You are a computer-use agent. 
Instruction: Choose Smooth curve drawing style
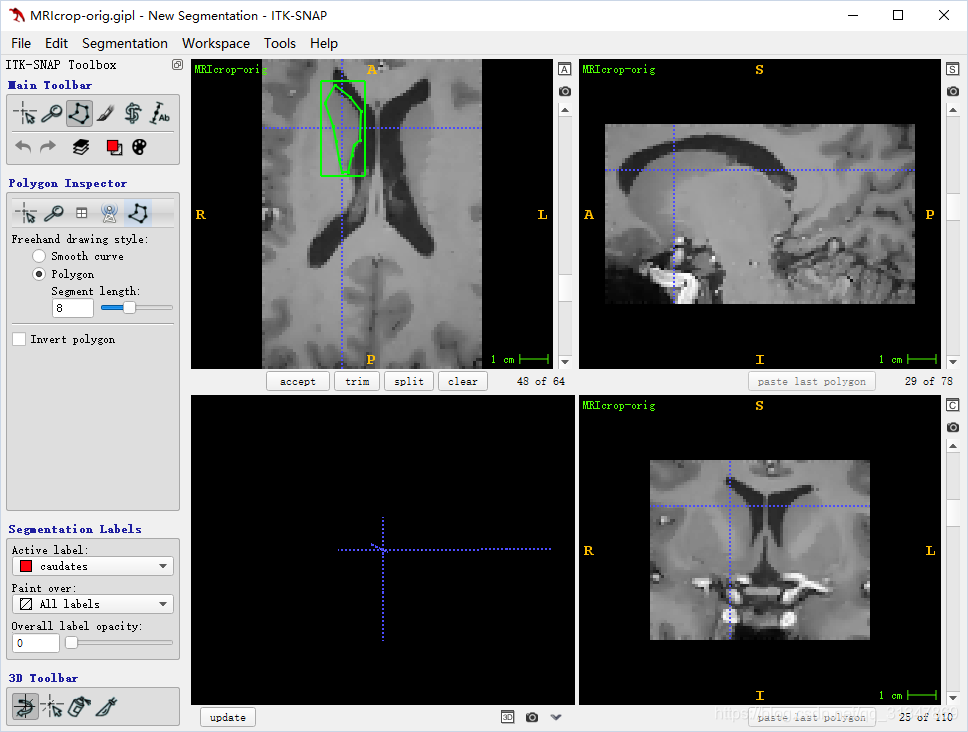click(39, 256)
